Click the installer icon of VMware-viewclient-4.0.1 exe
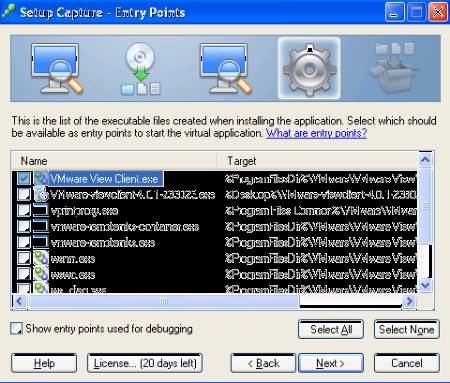This screenshot has width=450, height=383. (41, 194)
